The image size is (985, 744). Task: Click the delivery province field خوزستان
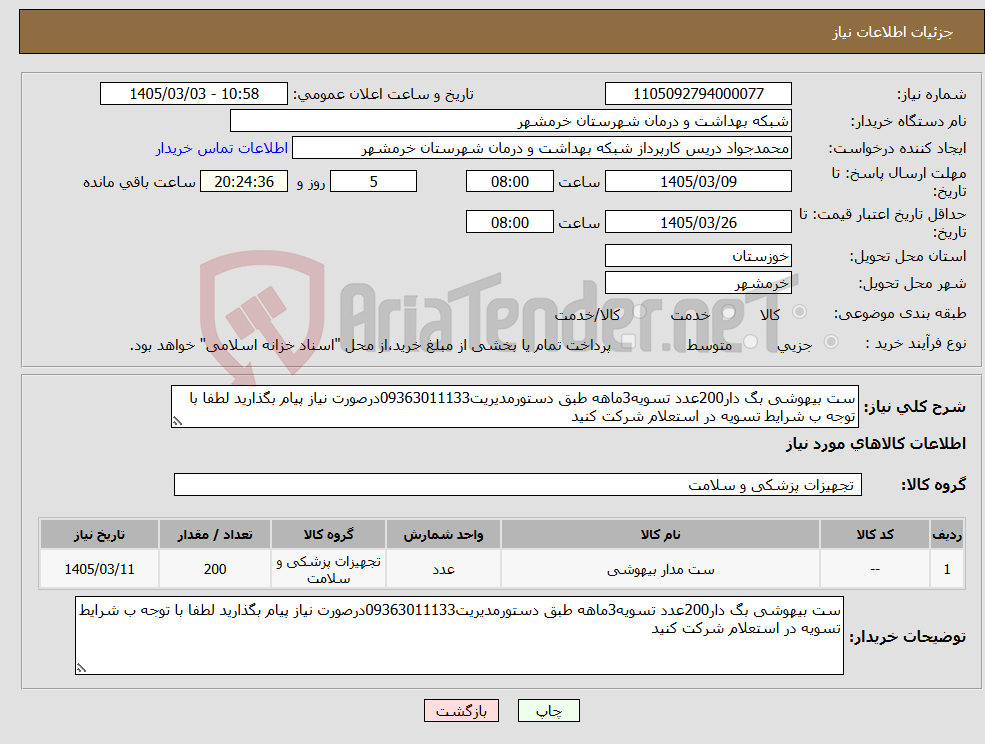pyautogui.click(x=698, y=256)
